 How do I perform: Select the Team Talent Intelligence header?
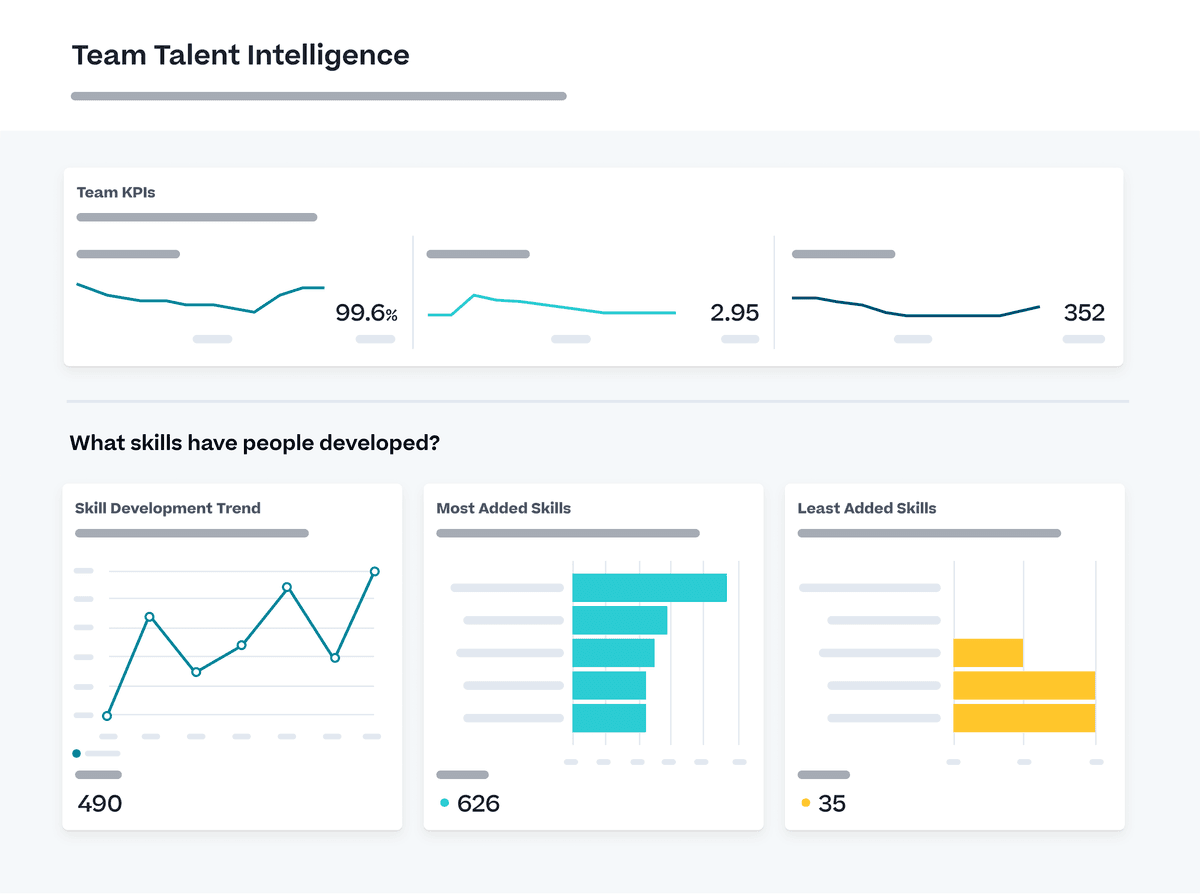240,55
